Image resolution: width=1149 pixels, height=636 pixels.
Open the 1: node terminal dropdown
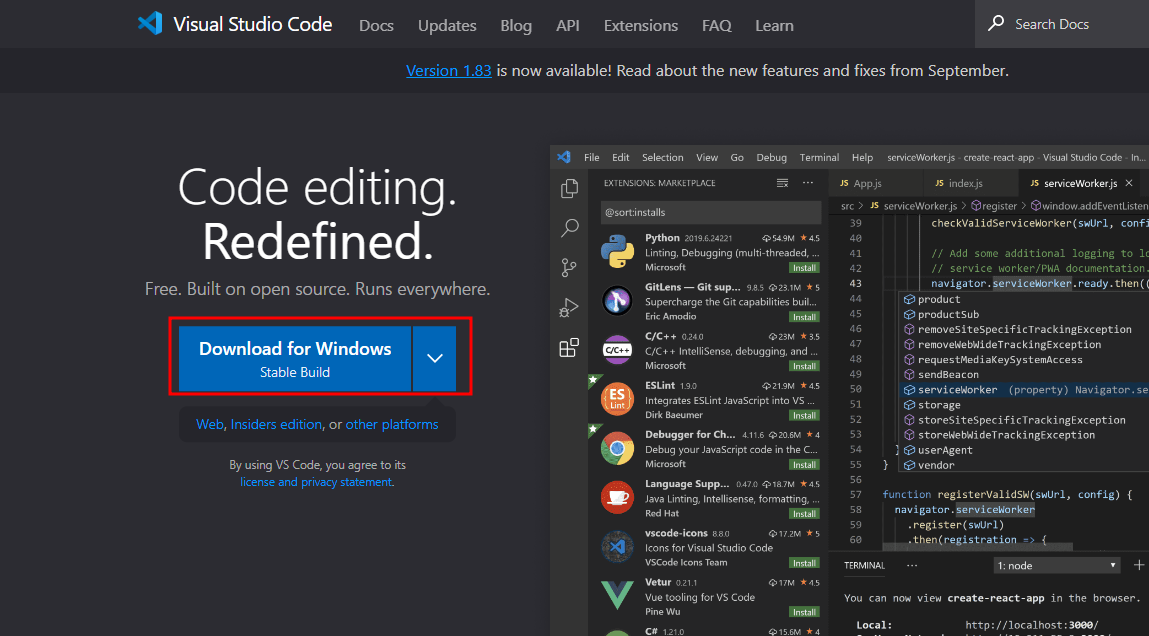[1057, 565]
